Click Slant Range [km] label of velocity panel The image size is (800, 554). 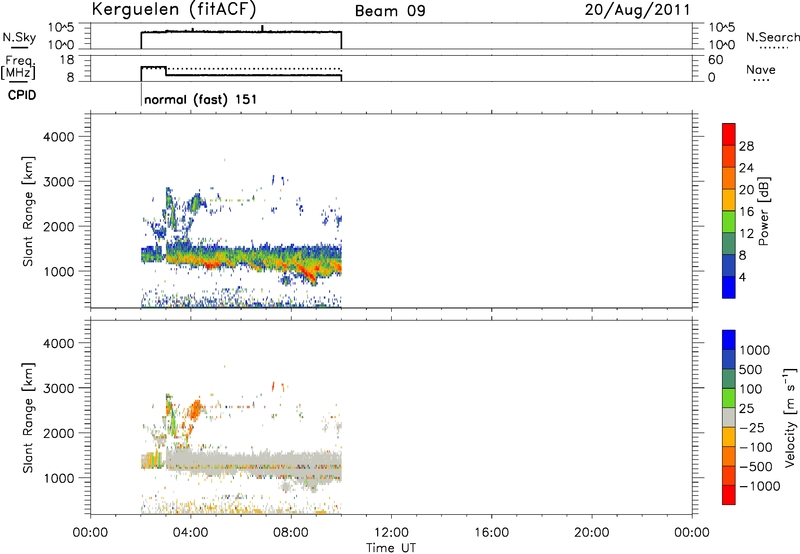click(x=28, y=417)
